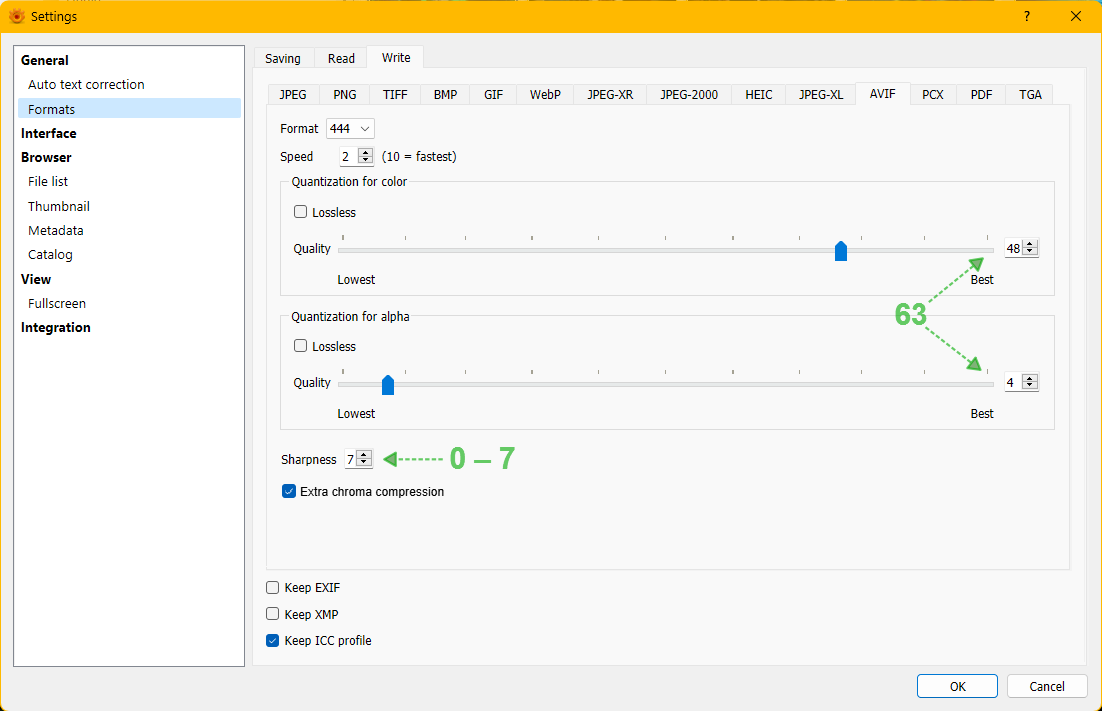Toggle Keep ICC profile checkbox
The width and height of the screenshot is (1102, 711).
pyautogui.click(x=273, y=641)
